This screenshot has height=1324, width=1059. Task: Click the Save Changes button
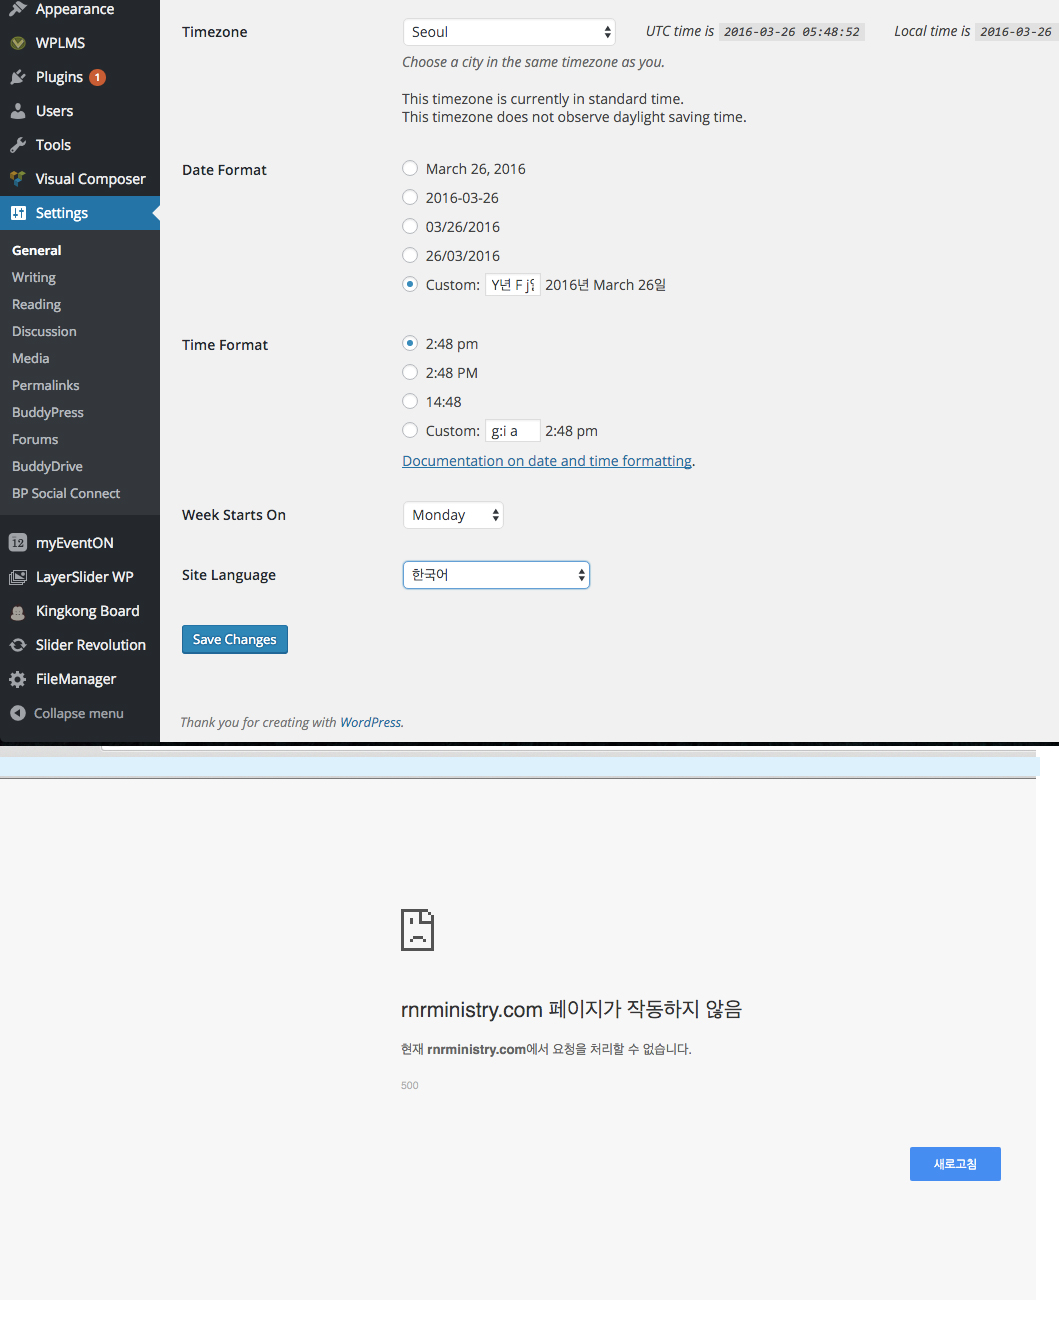[235, 639]
